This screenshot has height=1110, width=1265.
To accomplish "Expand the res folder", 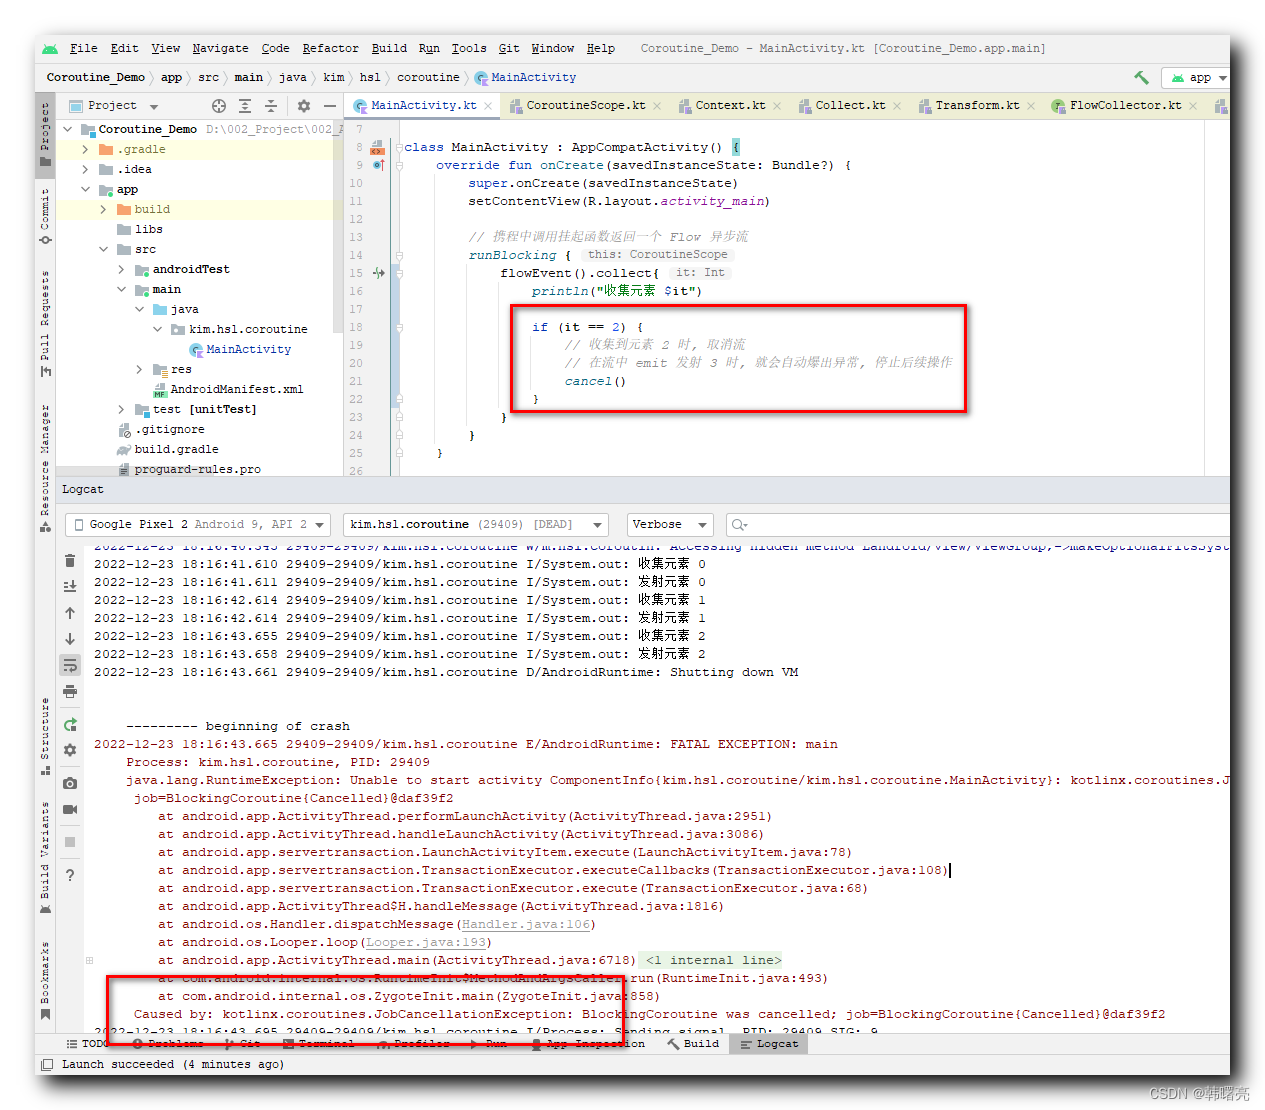I will [x=140, y=369].
